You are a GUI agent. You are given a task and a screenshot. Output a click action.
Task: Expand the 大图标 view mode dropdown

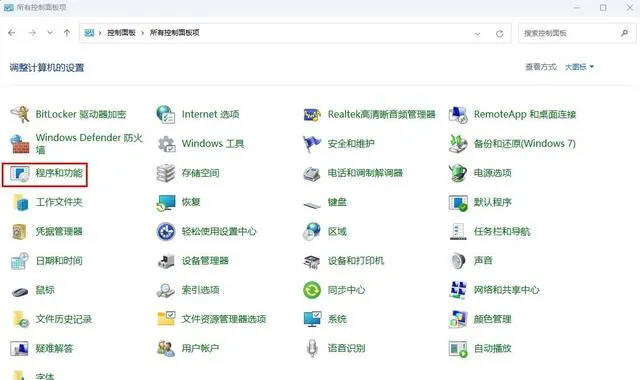click(x=579, y=67)
